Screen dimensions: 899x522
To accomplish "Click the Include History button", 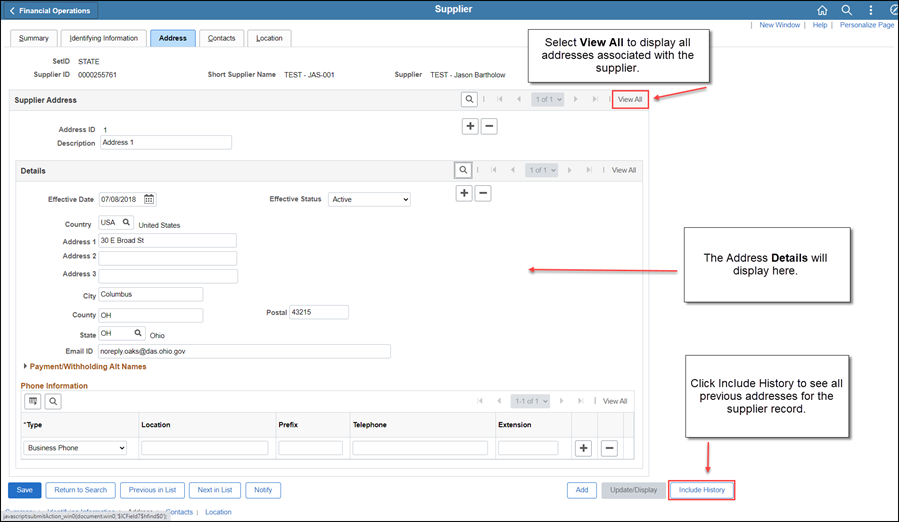I will coord(701,490).
